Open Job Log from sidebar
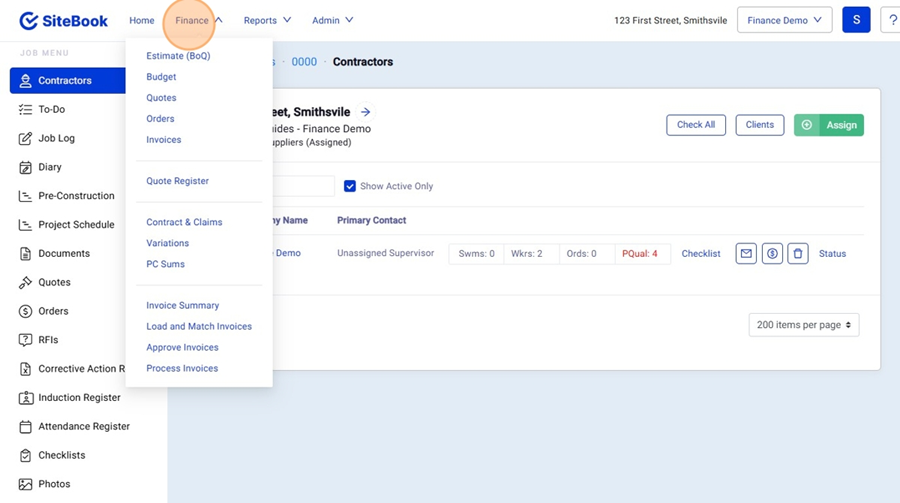Screen dimensions: 900x503 pos(56,139)
